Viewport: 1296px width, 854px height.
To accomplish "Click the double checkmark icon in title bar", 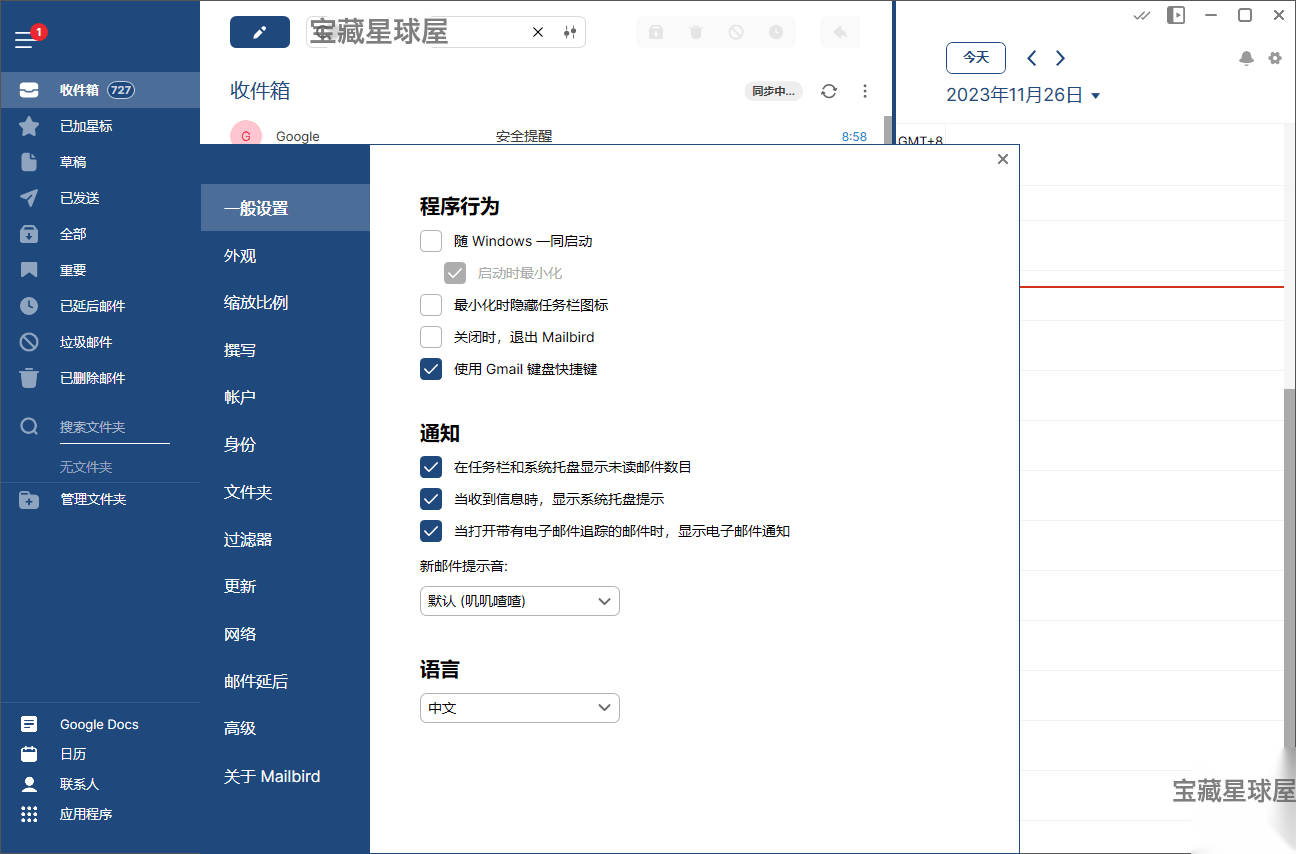I will click(1142, 15).
